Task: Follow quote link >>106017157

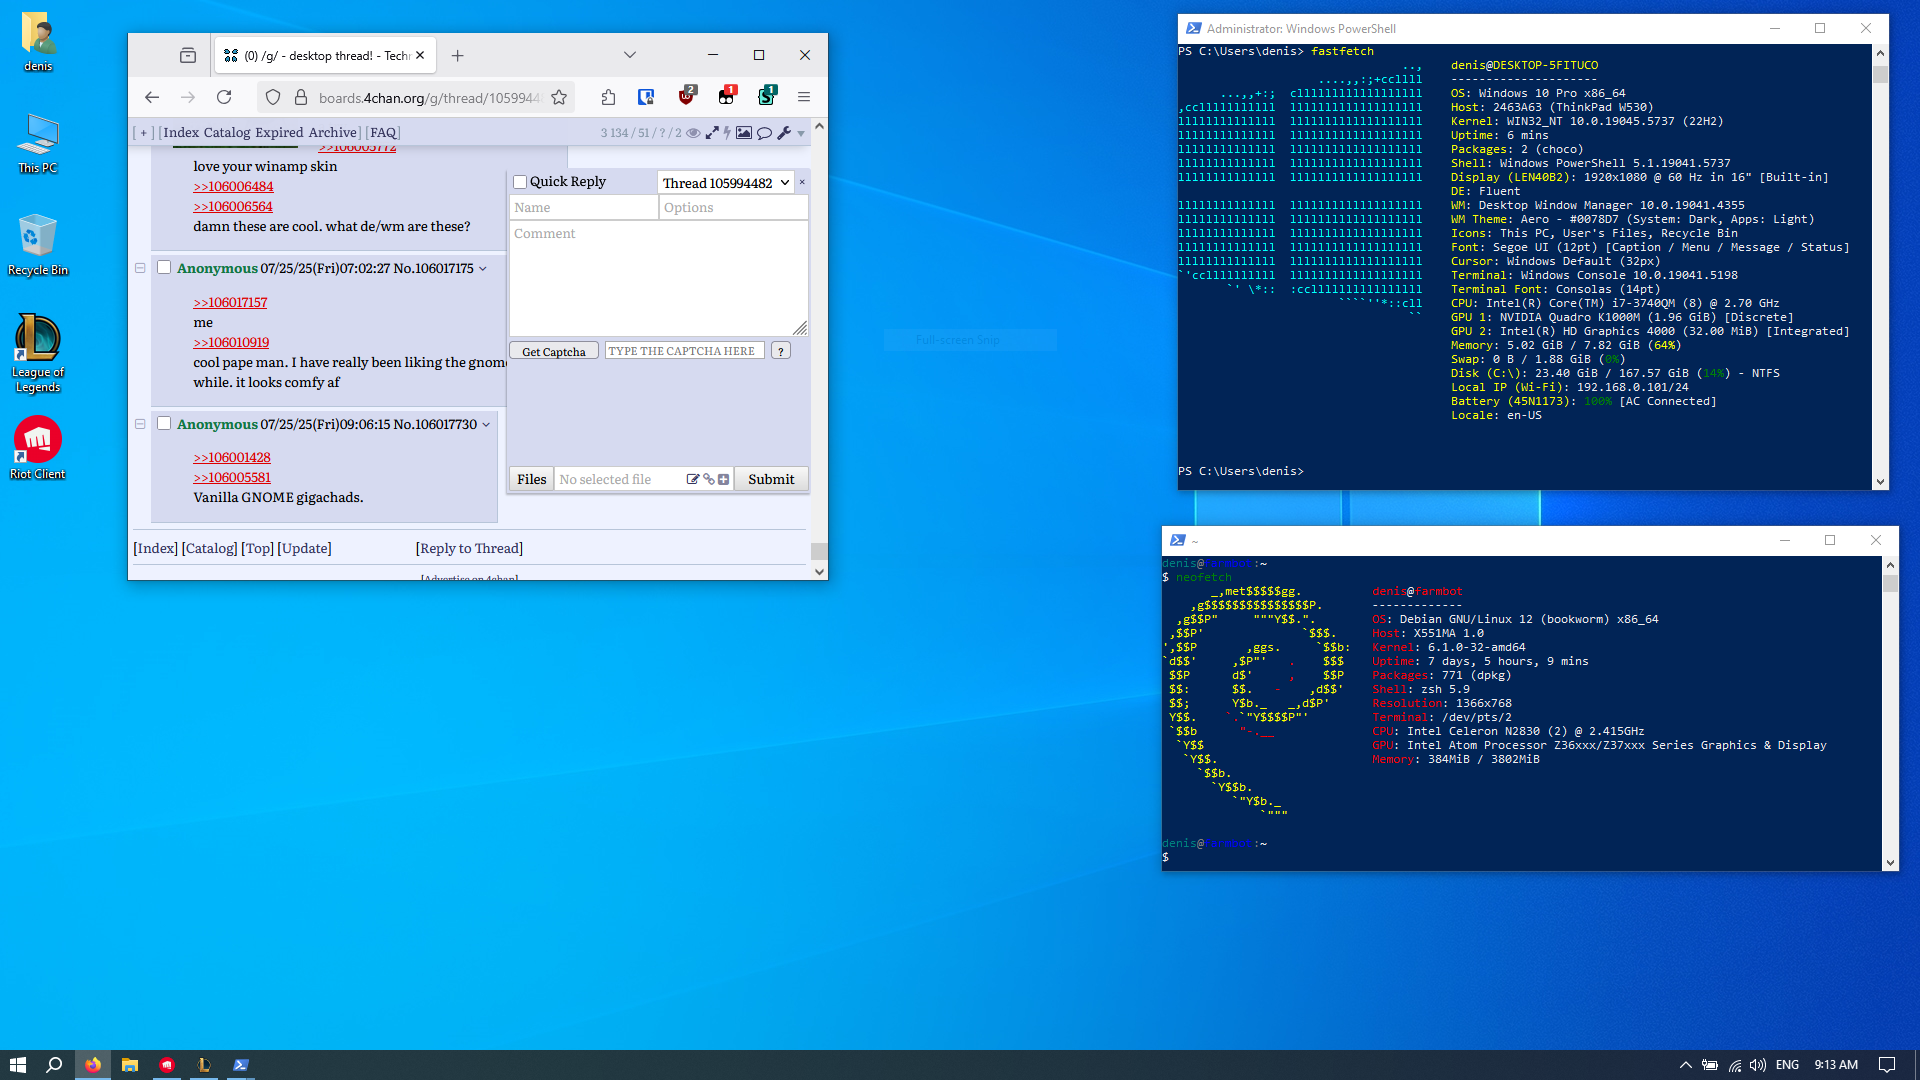Action: coord(230,302)
